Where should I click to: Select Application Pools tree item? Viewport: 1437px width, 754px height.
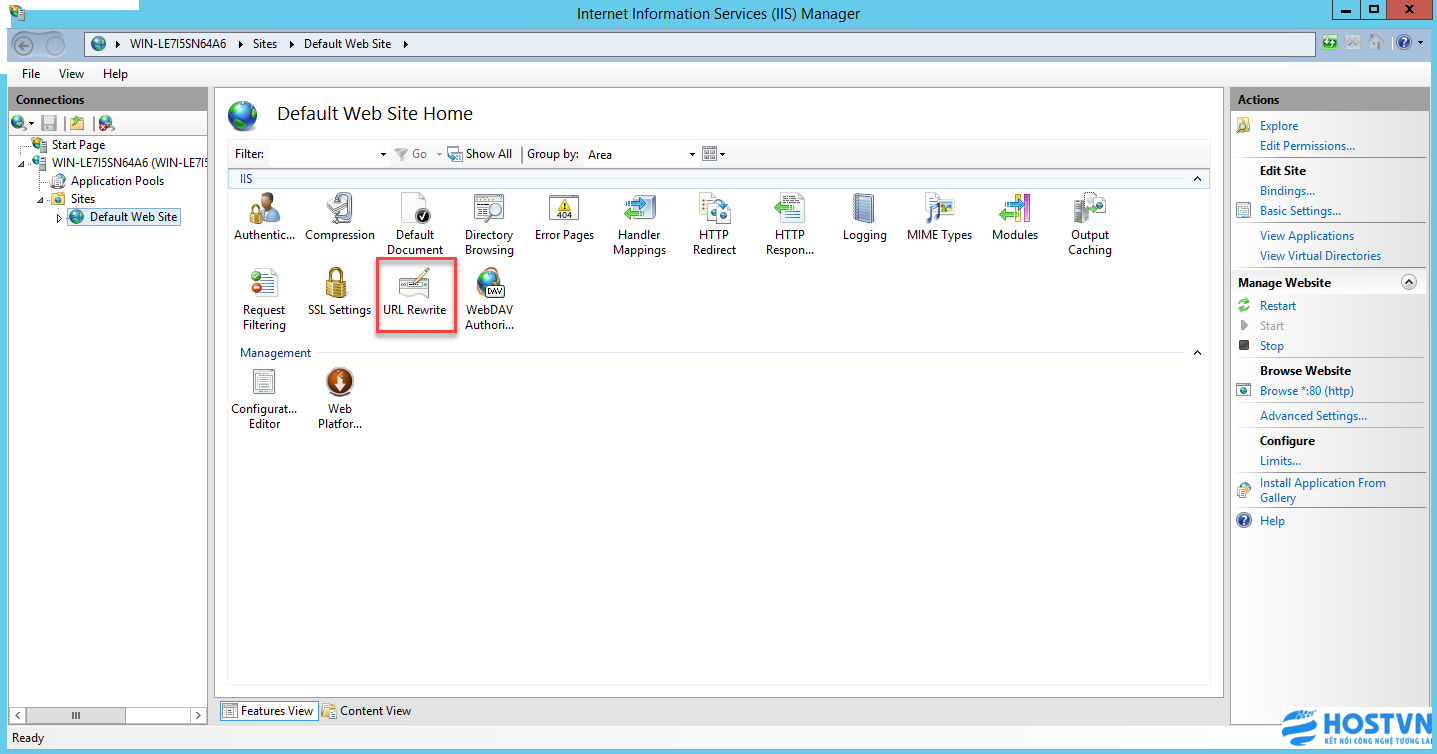click(x=117, y=181)
